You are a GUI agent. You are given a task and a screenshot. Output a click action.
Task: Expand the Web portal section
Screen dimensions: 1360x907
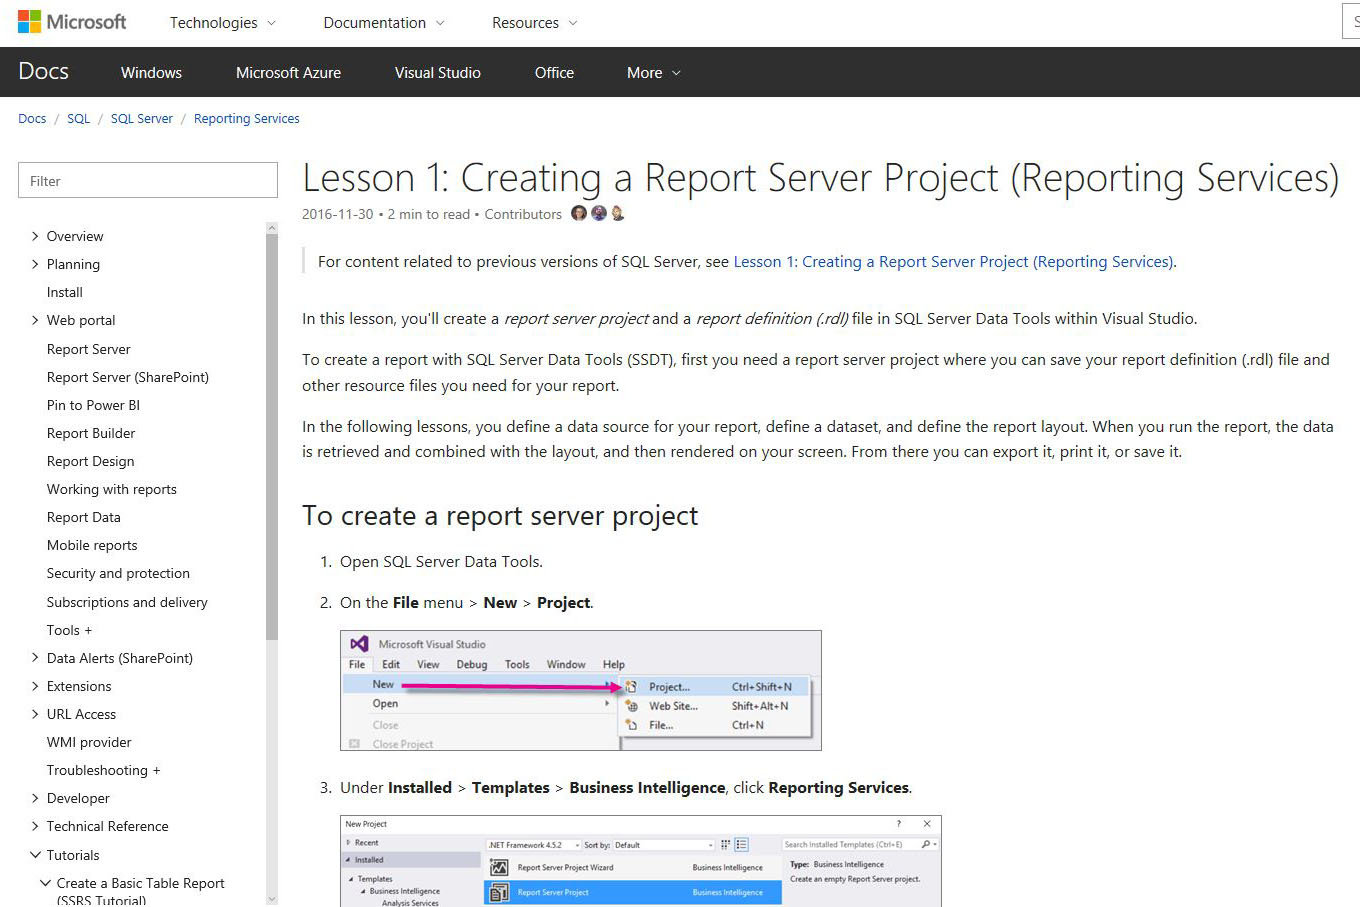click(36, 320)
